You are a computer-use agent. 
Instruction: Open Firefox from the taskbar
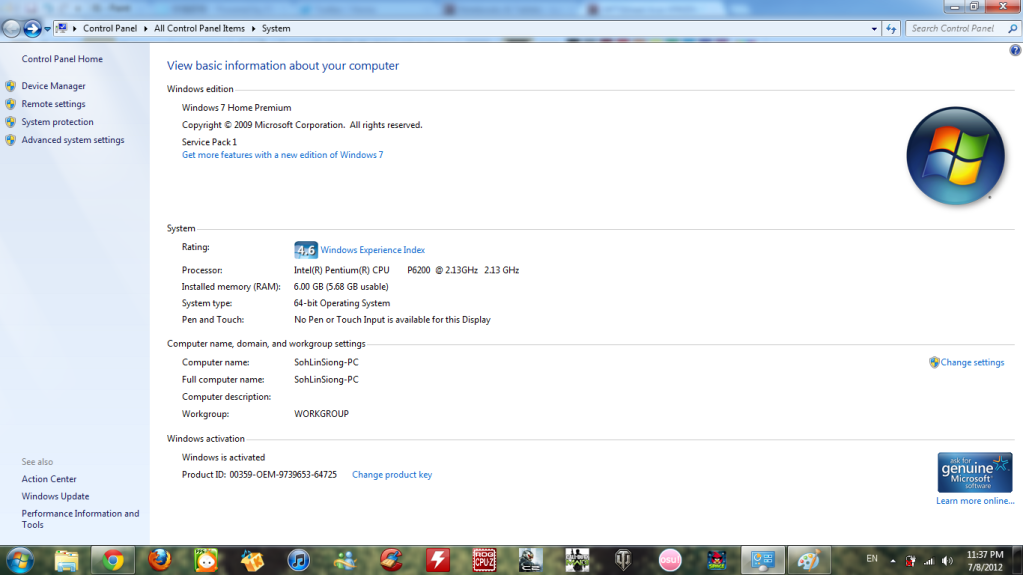[x=159, y=560]
